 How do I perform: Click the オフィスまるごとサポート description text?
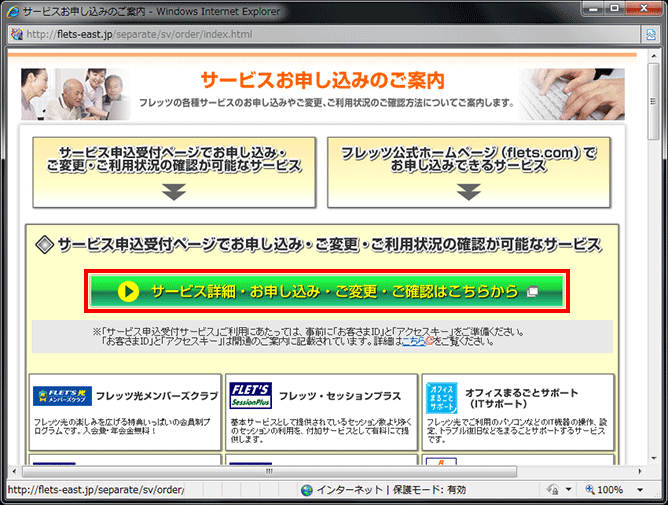517,430
